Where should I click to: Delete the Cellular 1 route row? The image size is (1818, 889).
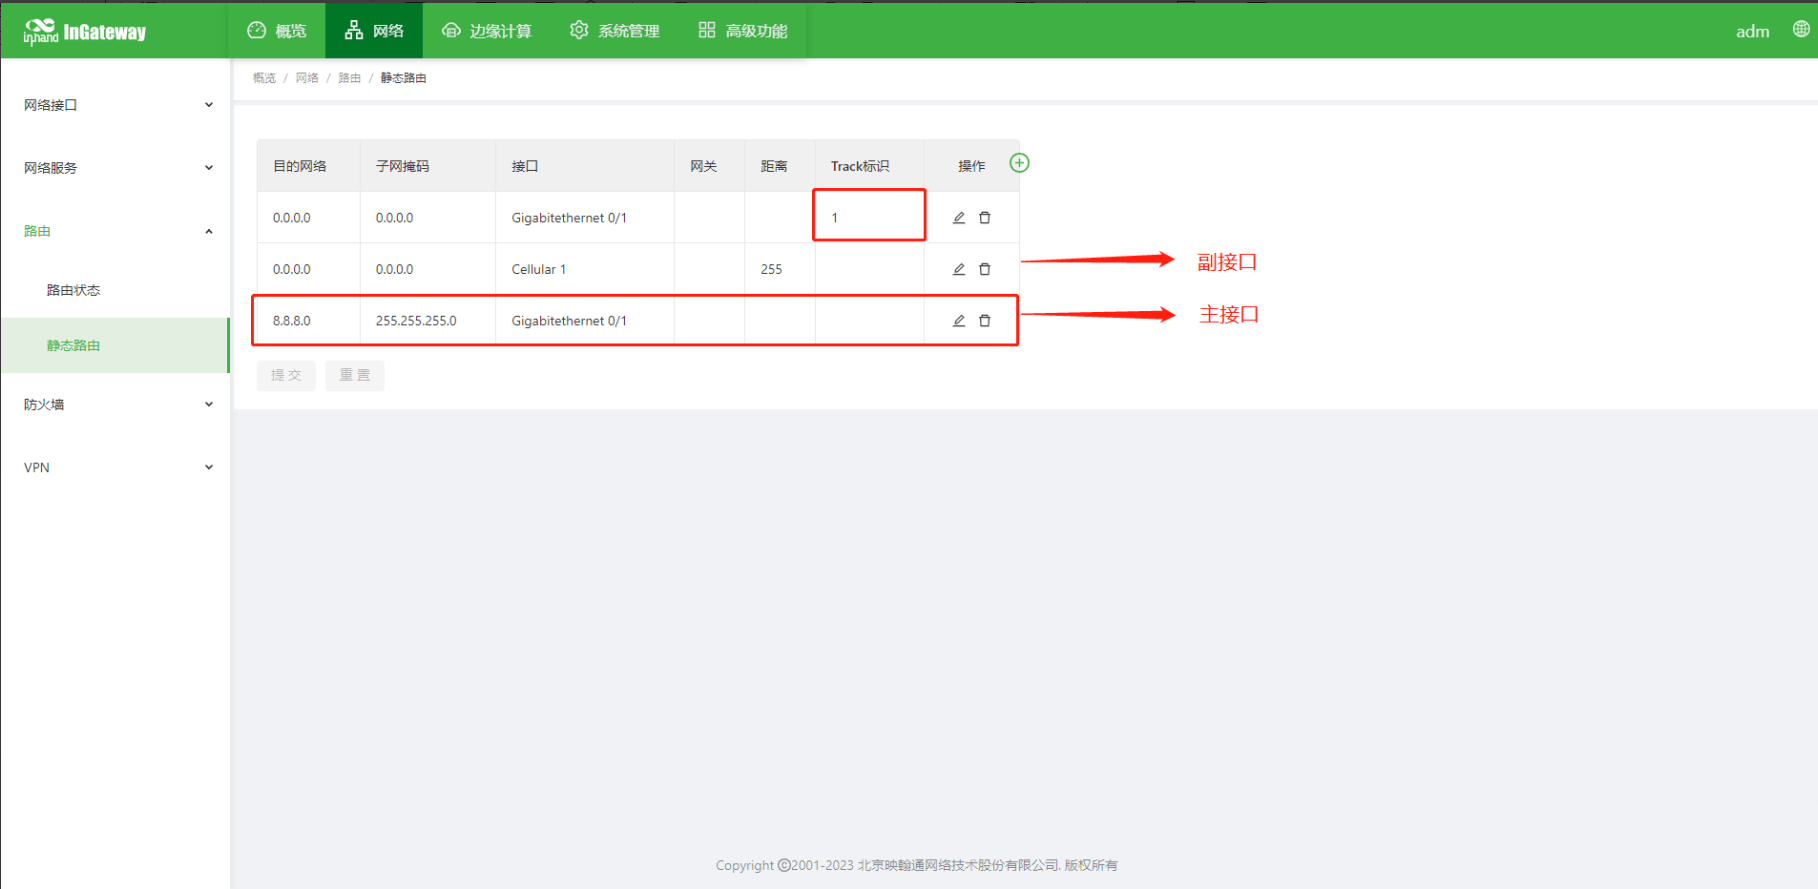(985, 269)
